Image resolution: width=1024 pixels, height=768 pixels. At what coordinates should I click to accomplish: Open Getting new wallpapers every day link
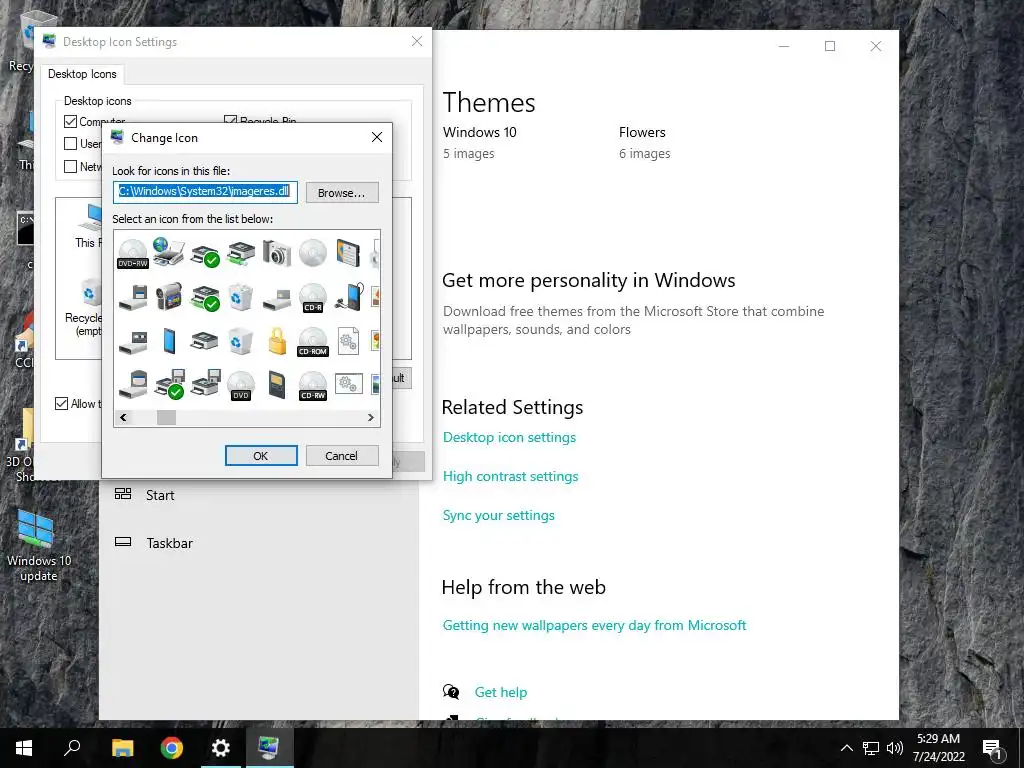(x=594, y=625)
